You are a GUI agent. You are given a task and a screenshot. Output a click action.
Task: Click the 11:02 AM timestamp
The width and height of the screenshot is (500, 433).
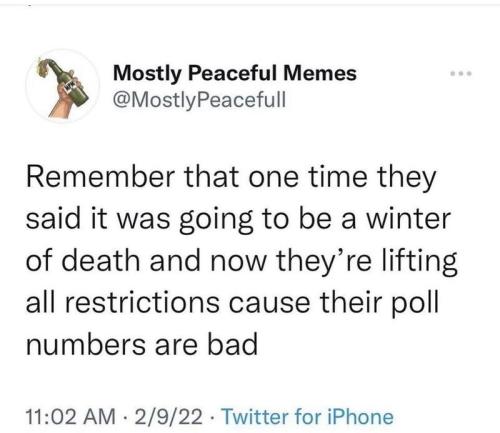pyautogui.click(x=70, y=417)
